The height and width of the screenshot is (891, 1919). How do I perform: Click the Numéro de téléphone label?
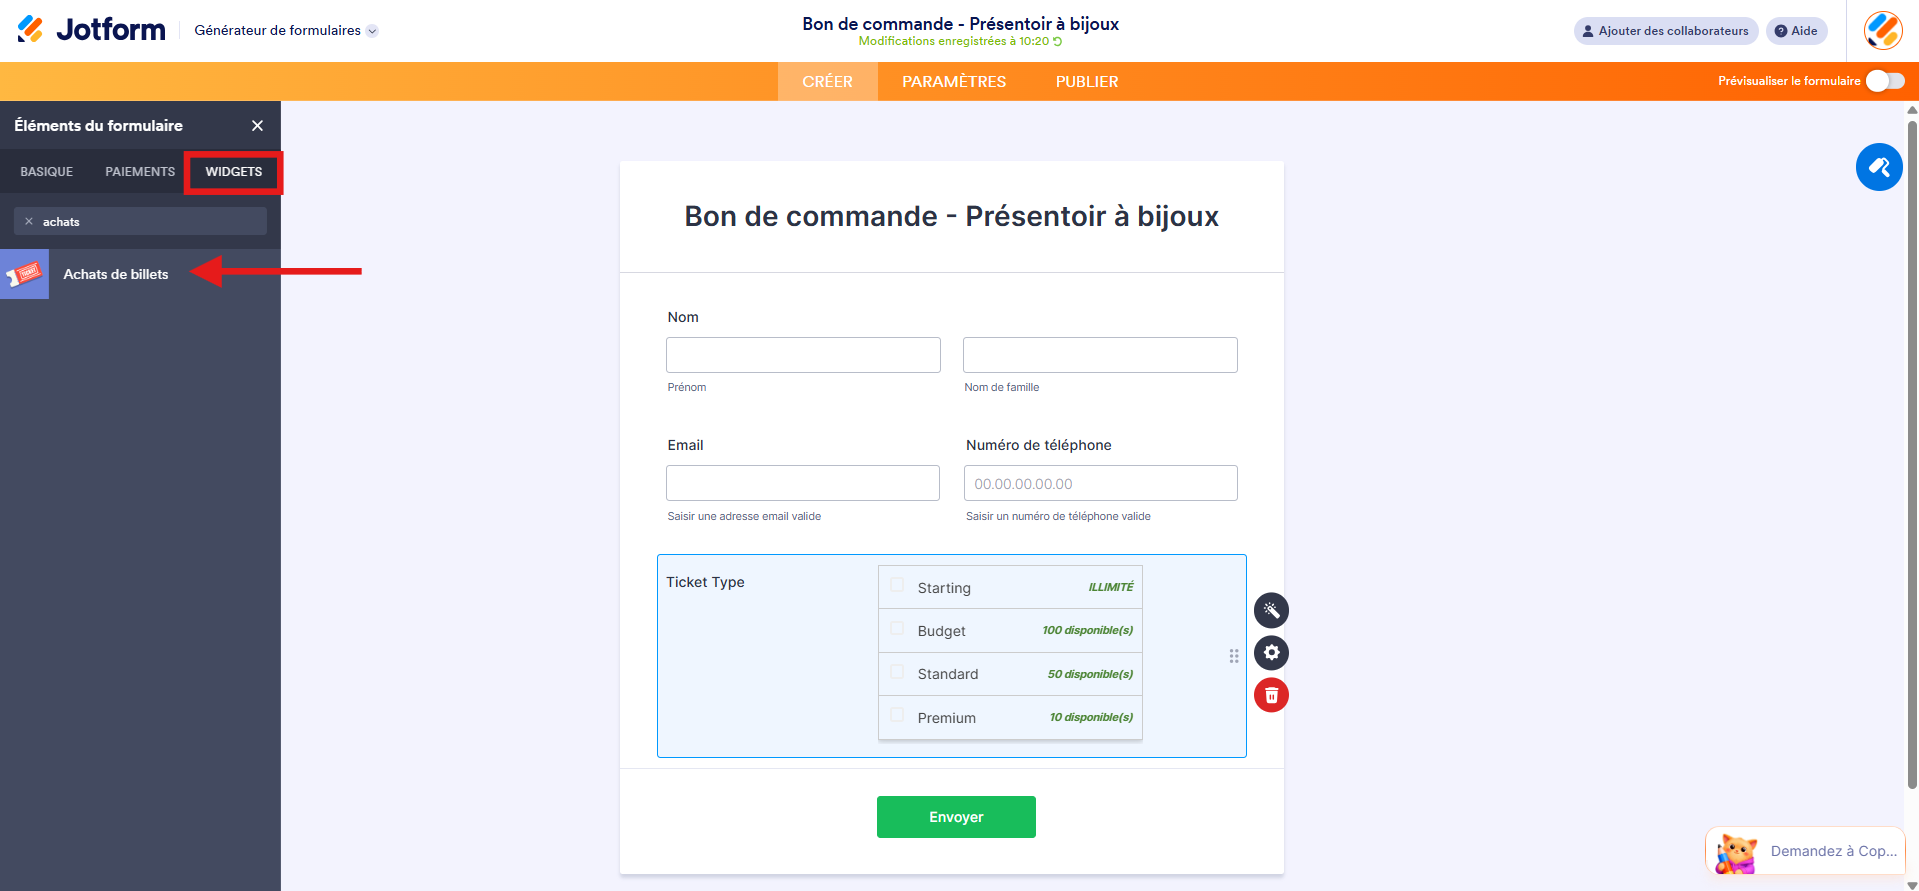point(1038,445)
